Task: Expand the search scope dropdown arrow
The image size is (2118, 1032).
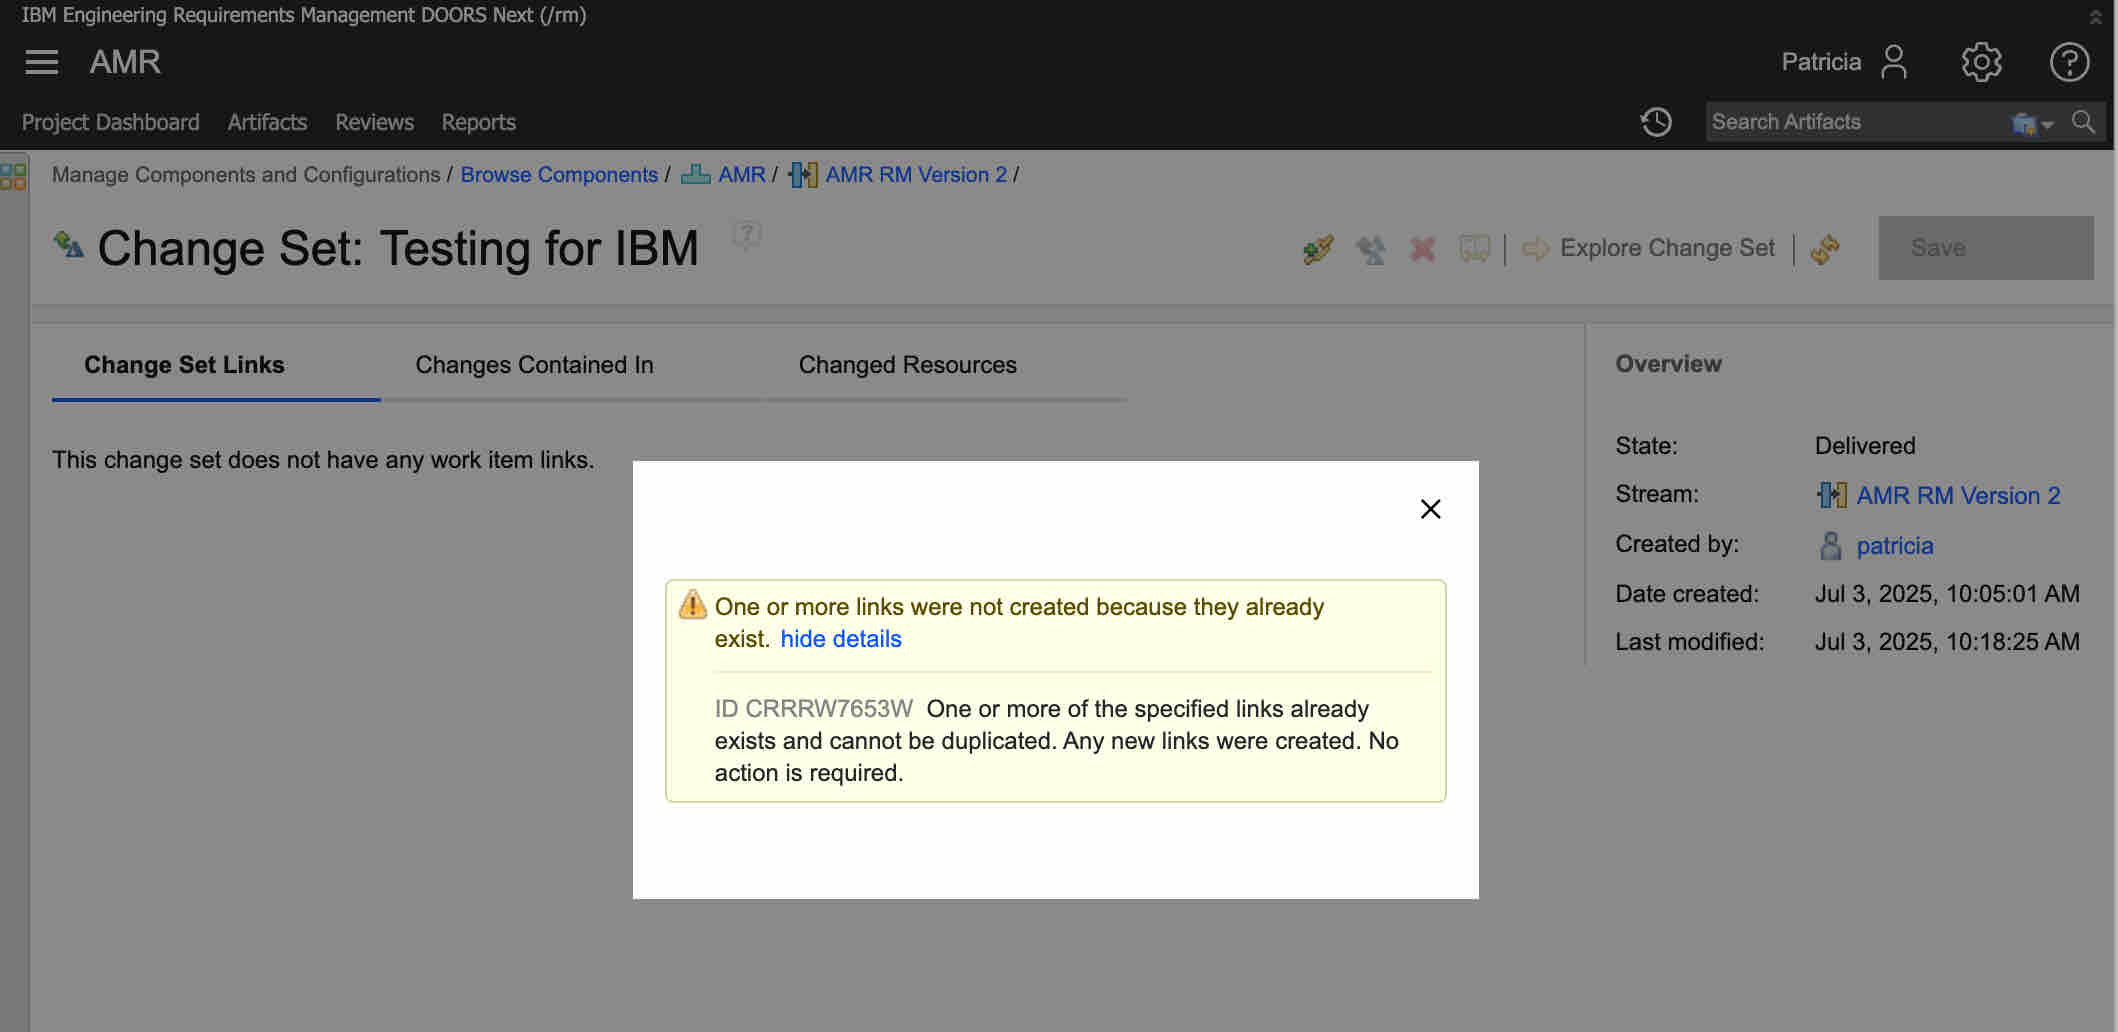Action: pos(2046,125)
